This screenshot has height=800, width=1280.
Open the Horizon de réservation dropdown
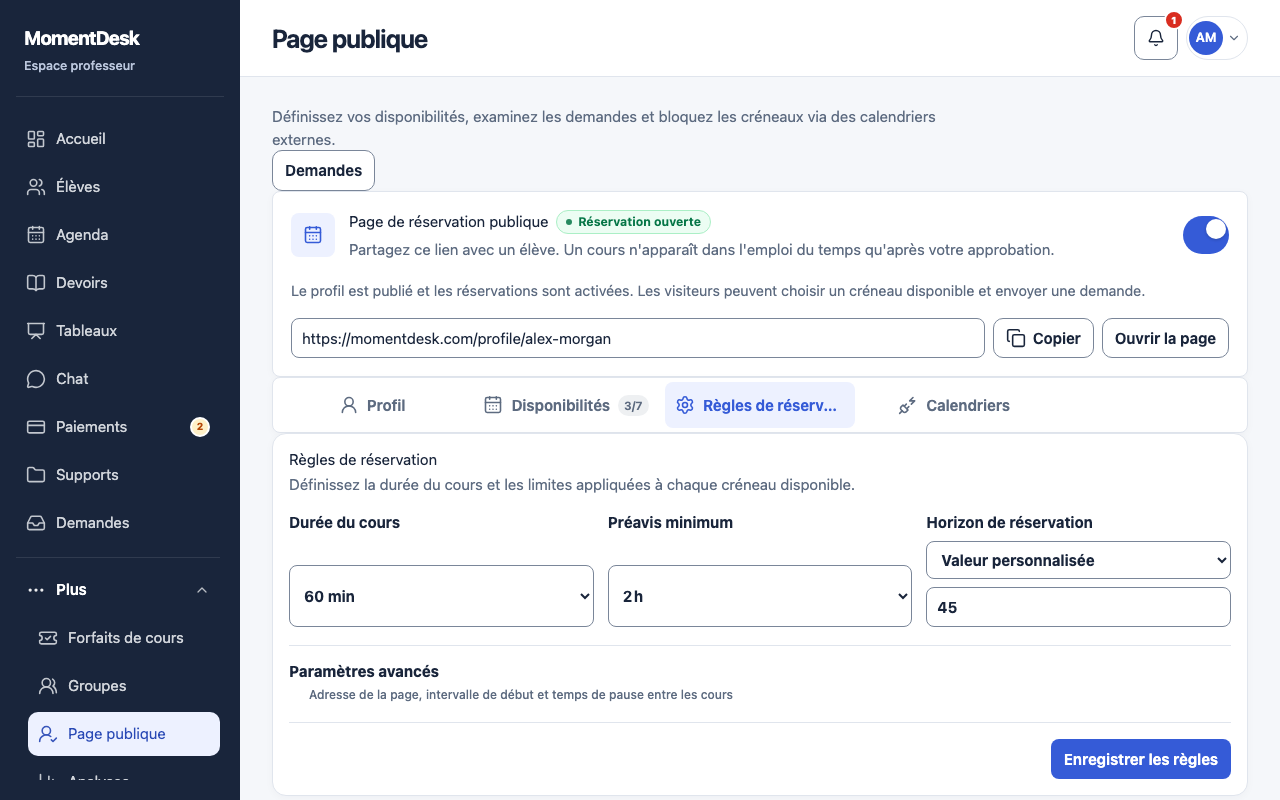tap(1078, 560)
